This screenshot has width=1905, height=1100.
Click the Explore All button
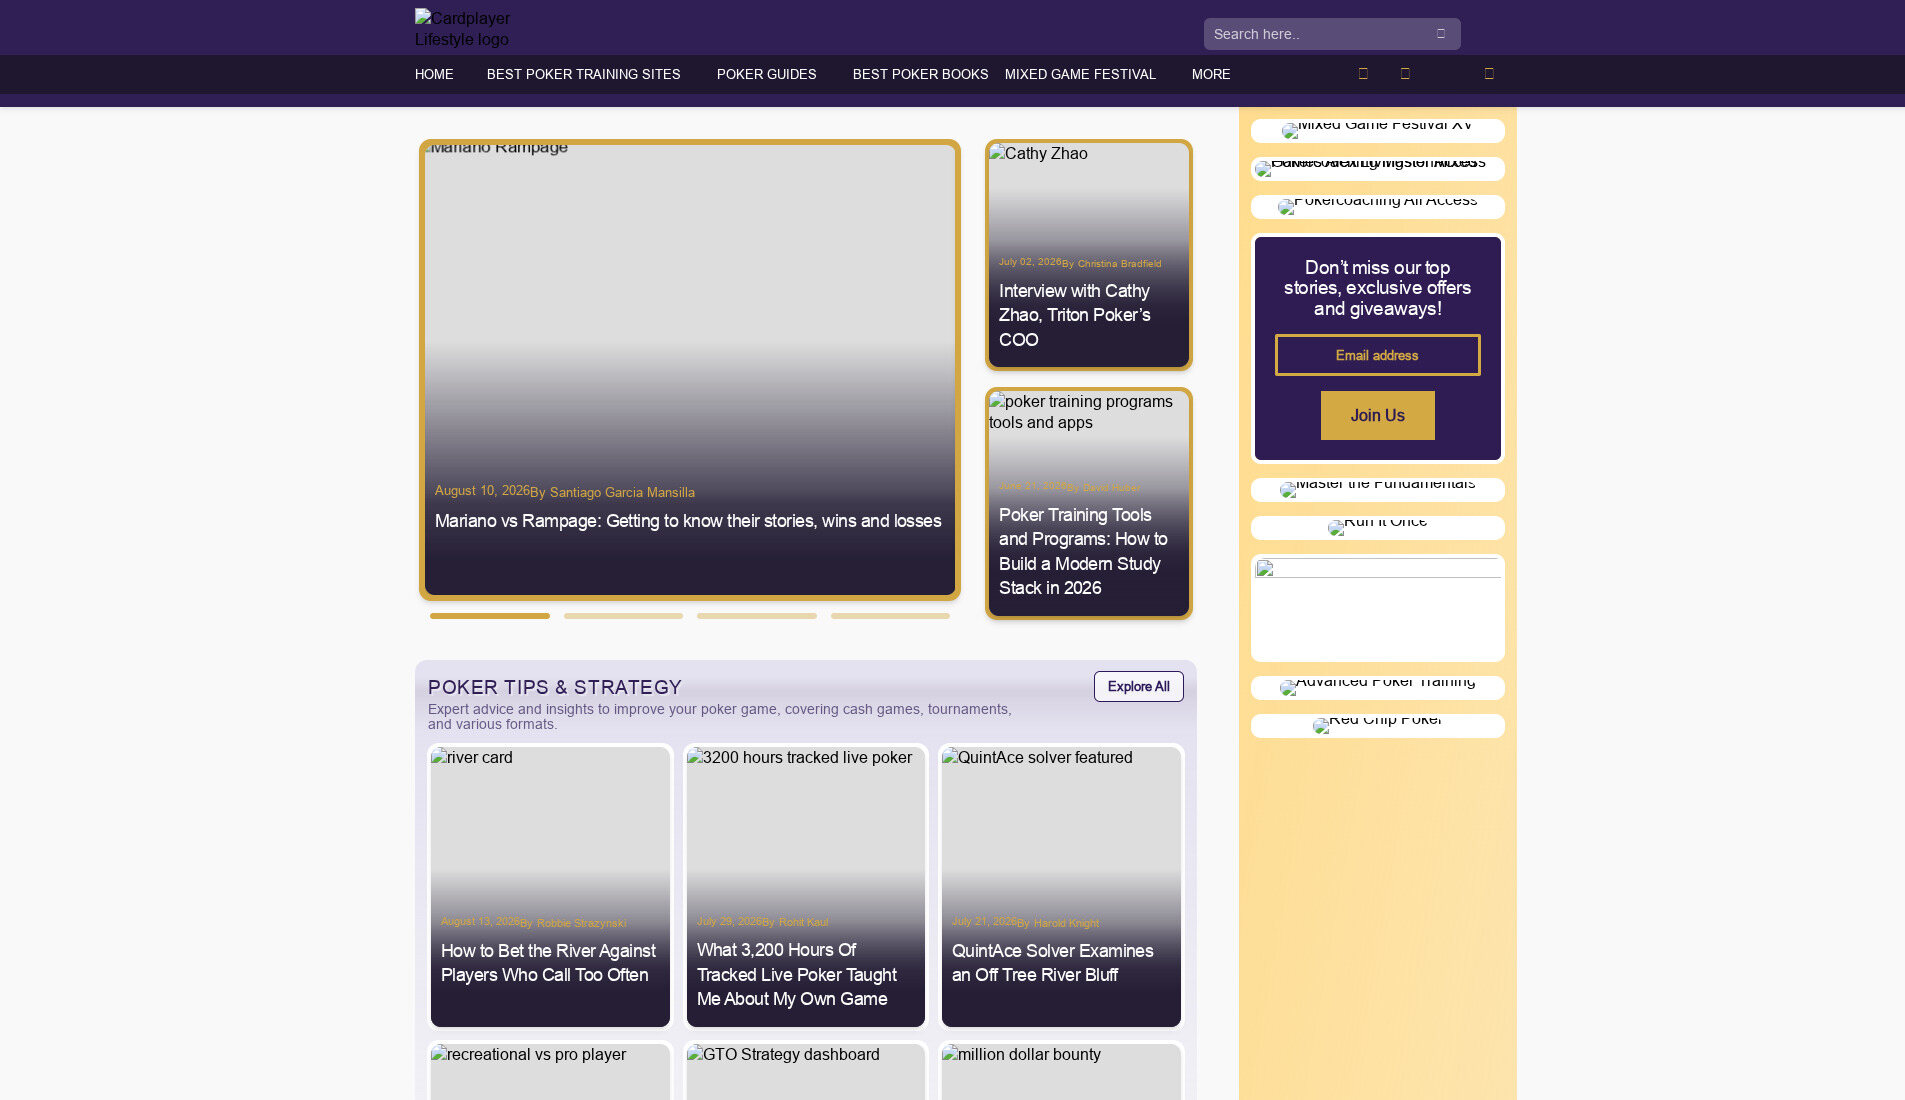pos(1138,686)
